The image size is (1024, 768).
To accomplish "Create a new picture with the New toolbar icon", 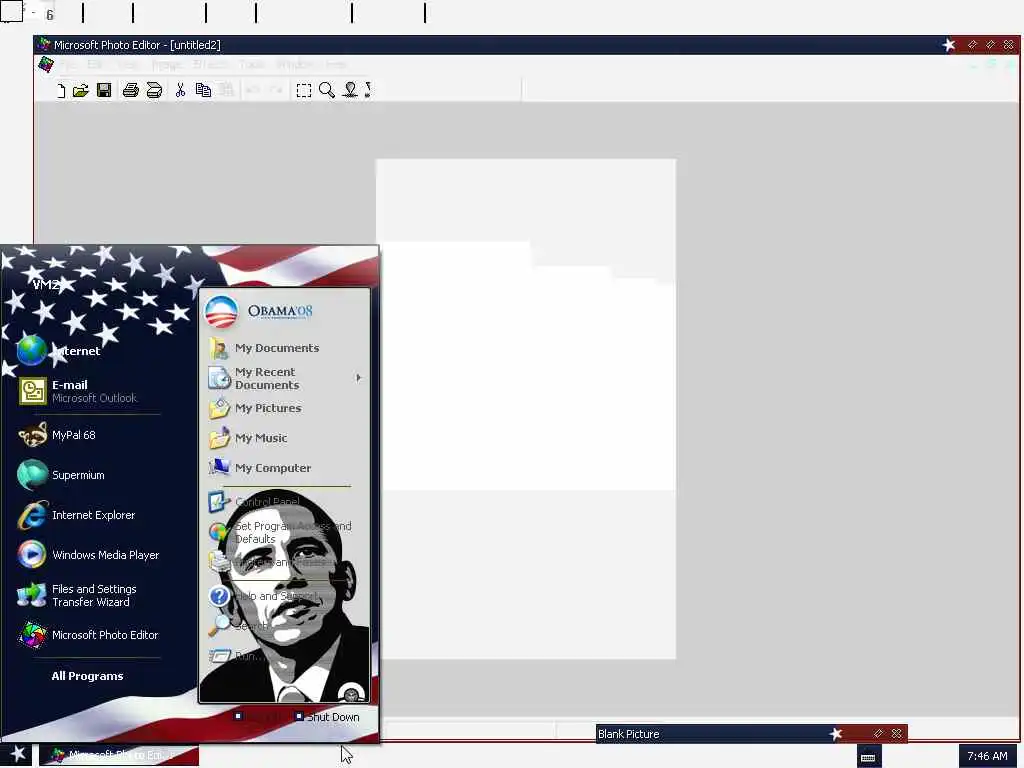I will 60,90.
